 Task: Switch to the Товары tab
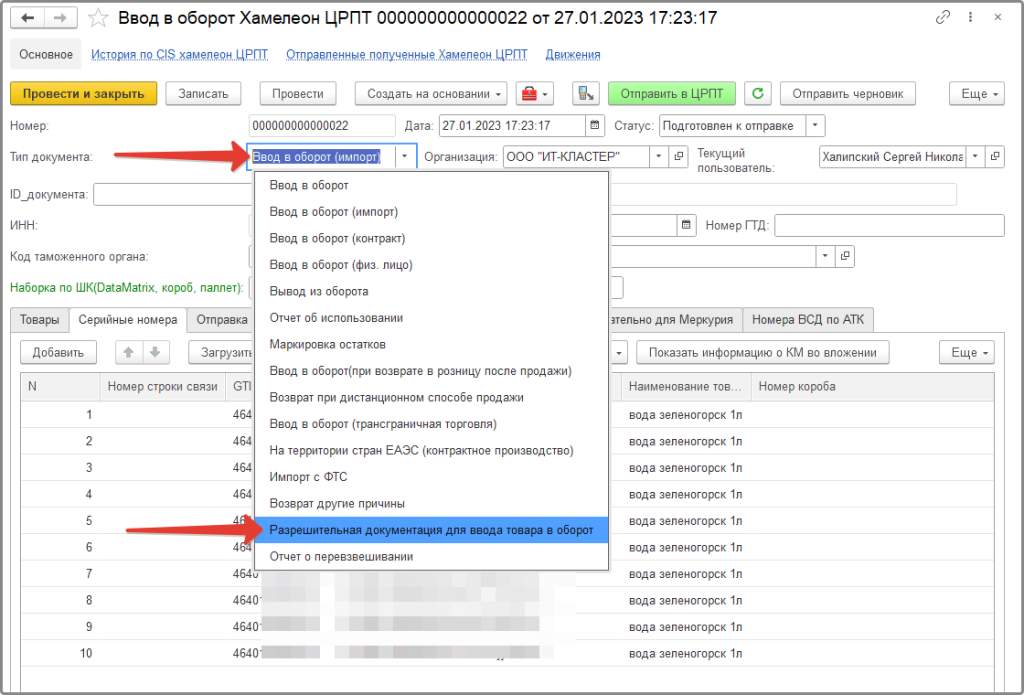(39, 320)
